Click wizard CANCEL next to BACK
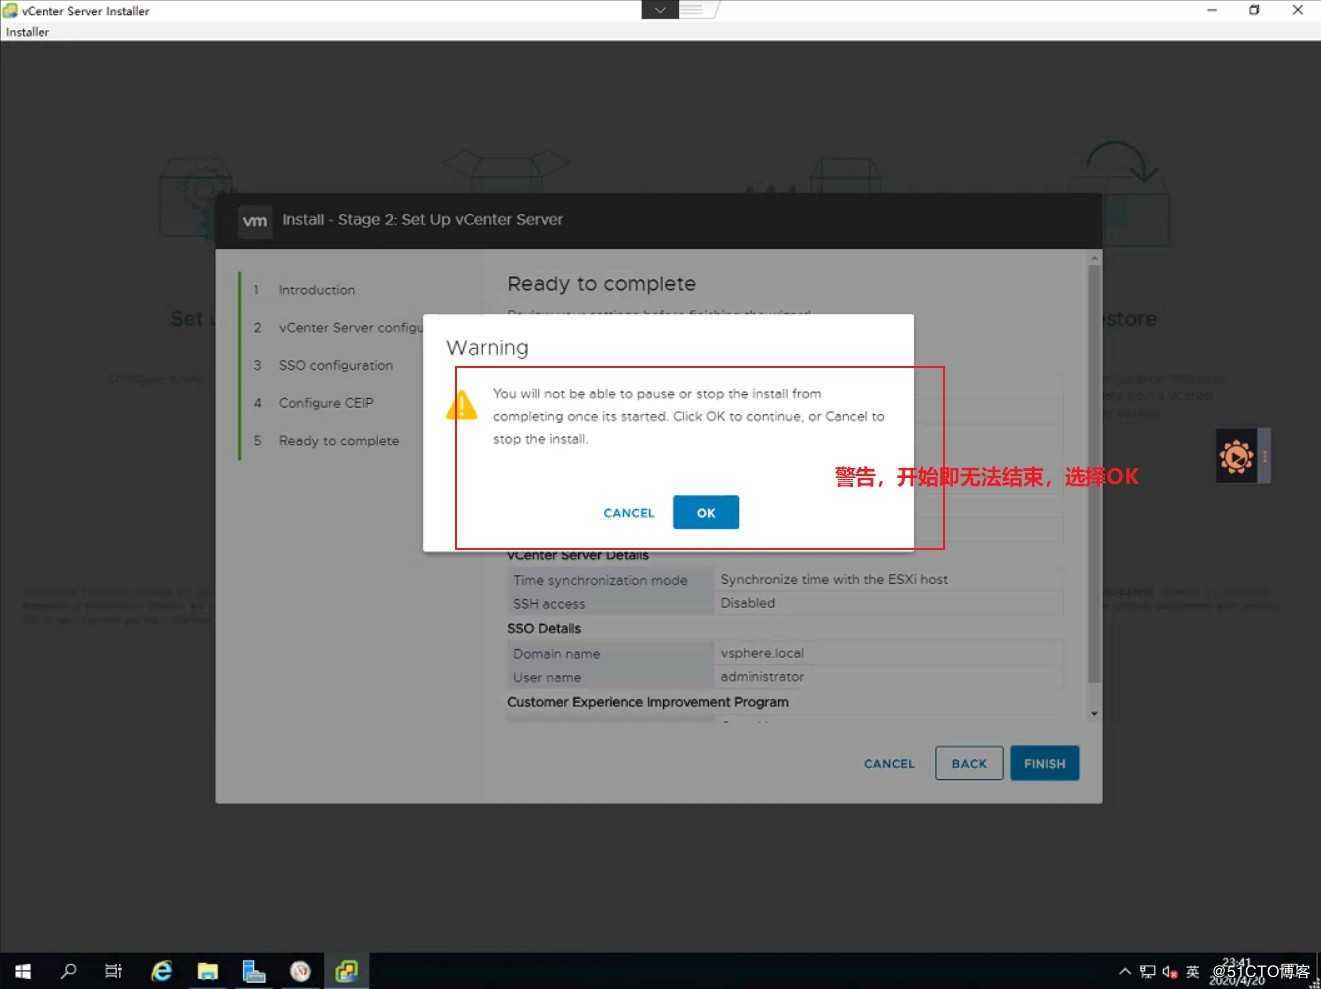 889,763
